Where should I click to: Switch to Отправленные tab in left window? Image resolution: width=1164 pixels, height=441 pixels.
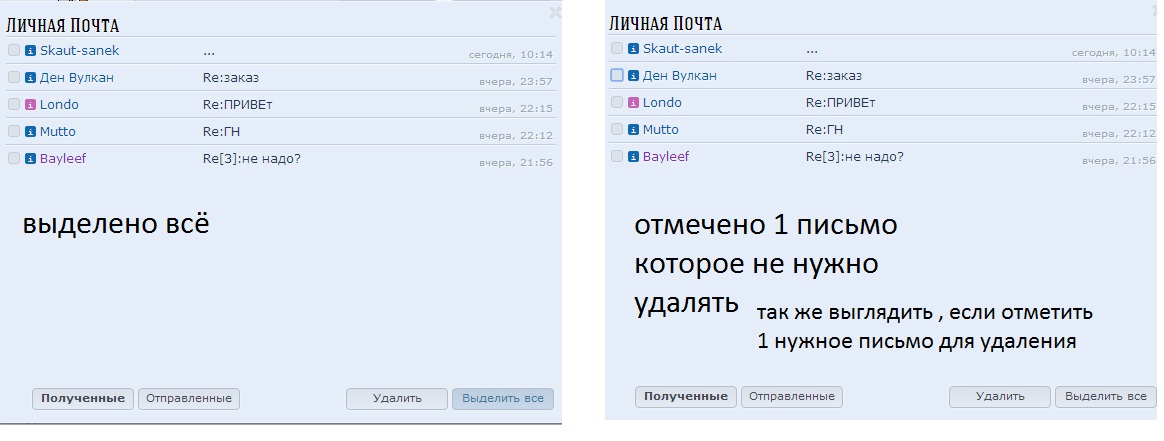(189, 399)
